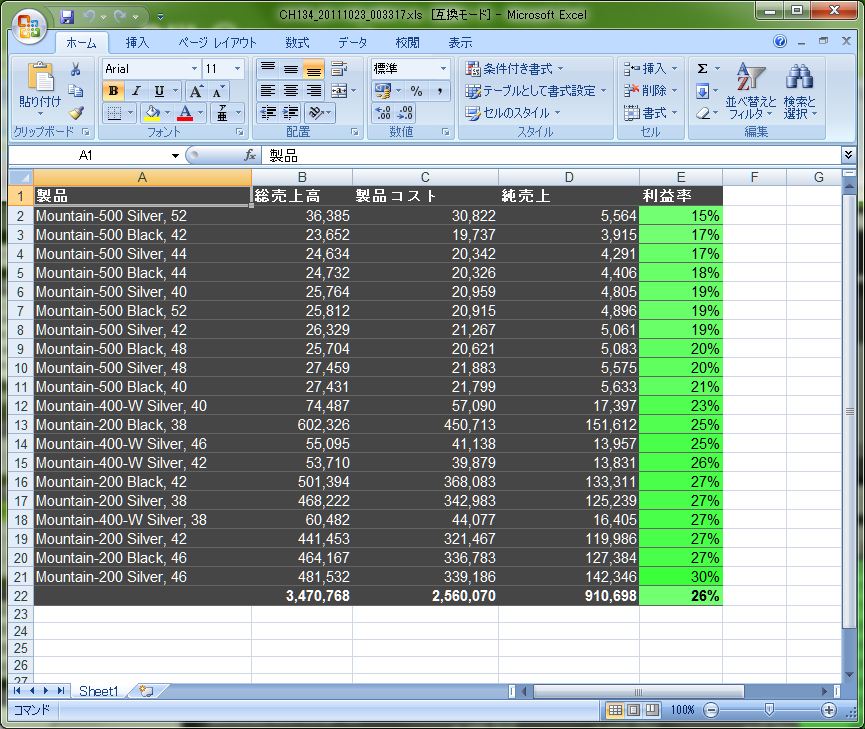Toggle Italic formatting
The width and height of the screenshot is (865, 729).
pos(136,91)
